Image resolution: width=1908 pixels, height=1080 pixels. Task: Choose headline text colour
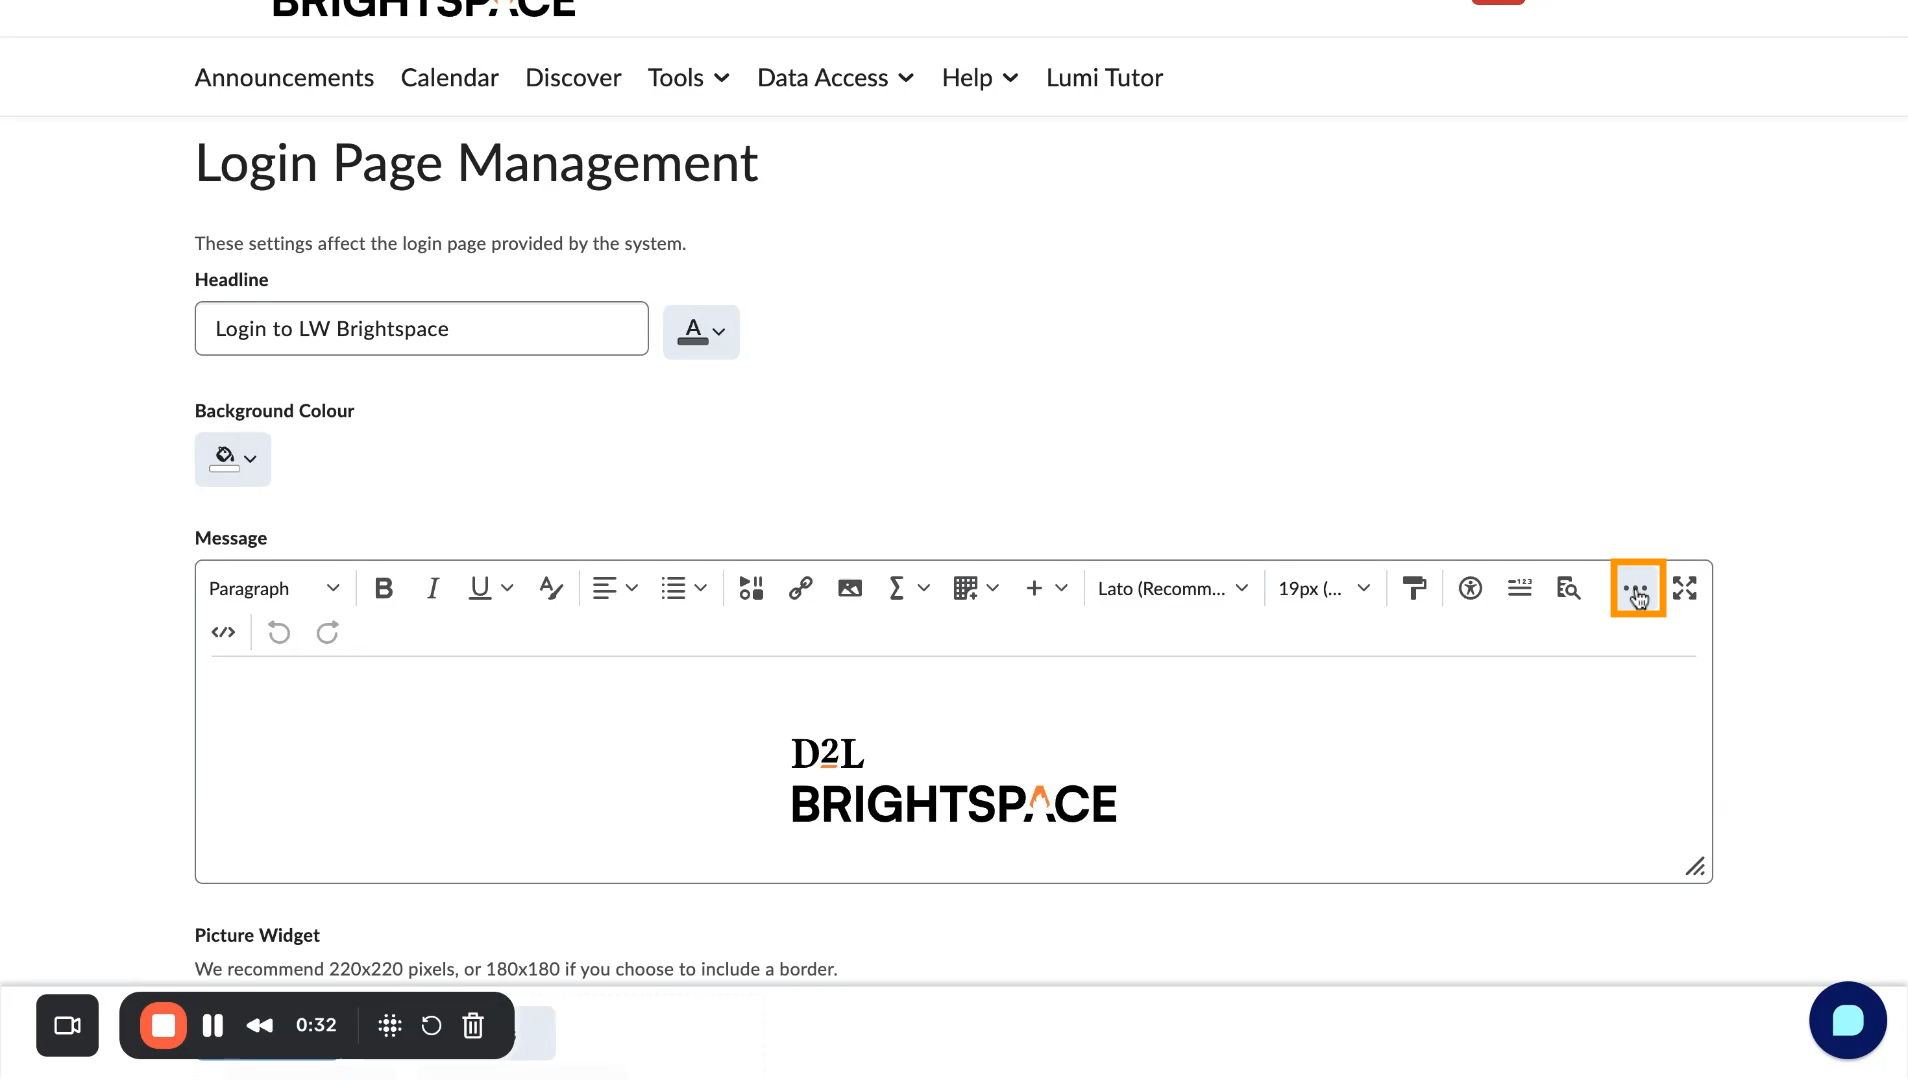(701, 331)
